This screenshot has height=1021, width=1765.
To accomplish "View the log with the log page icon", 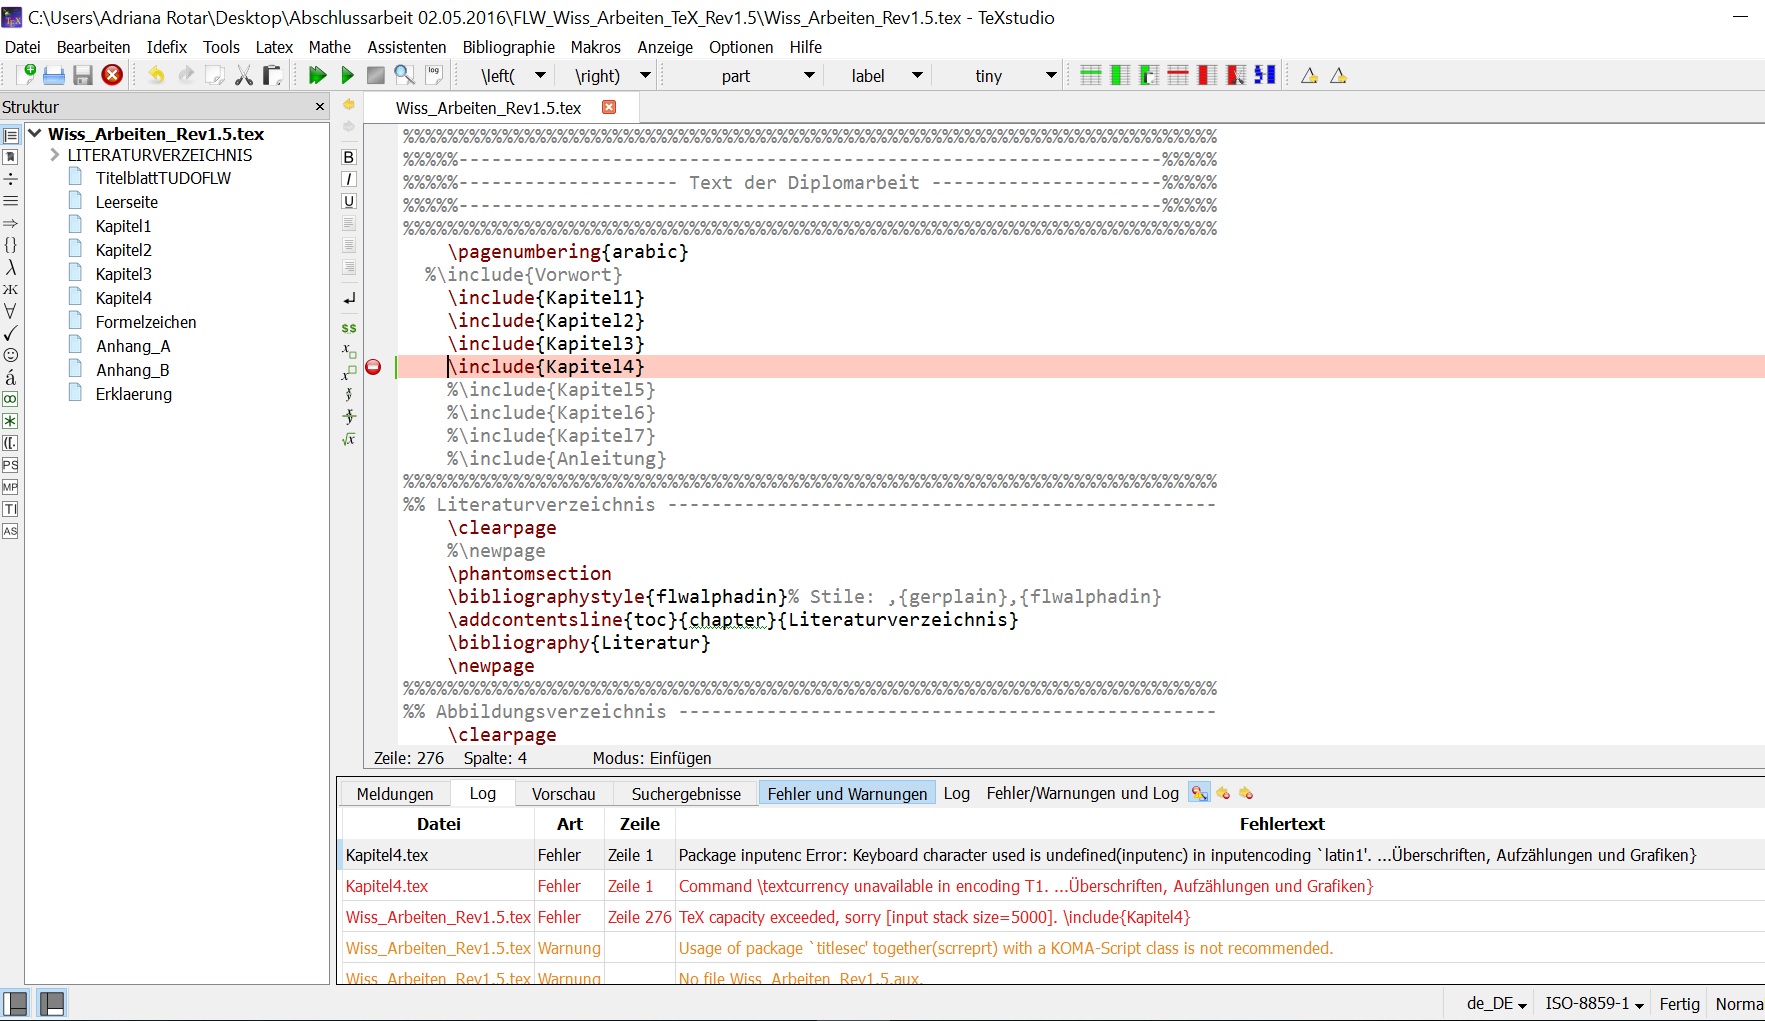I will coord(434,75).
